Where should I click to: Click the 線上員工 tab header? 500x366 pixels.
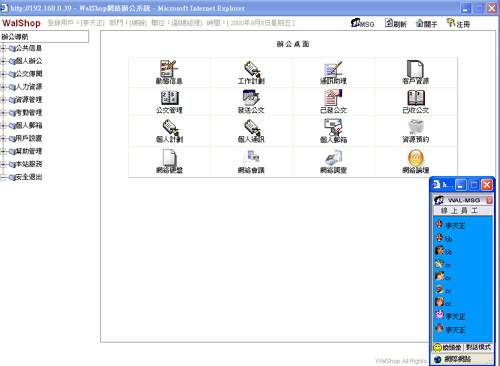tap(463, 211)
